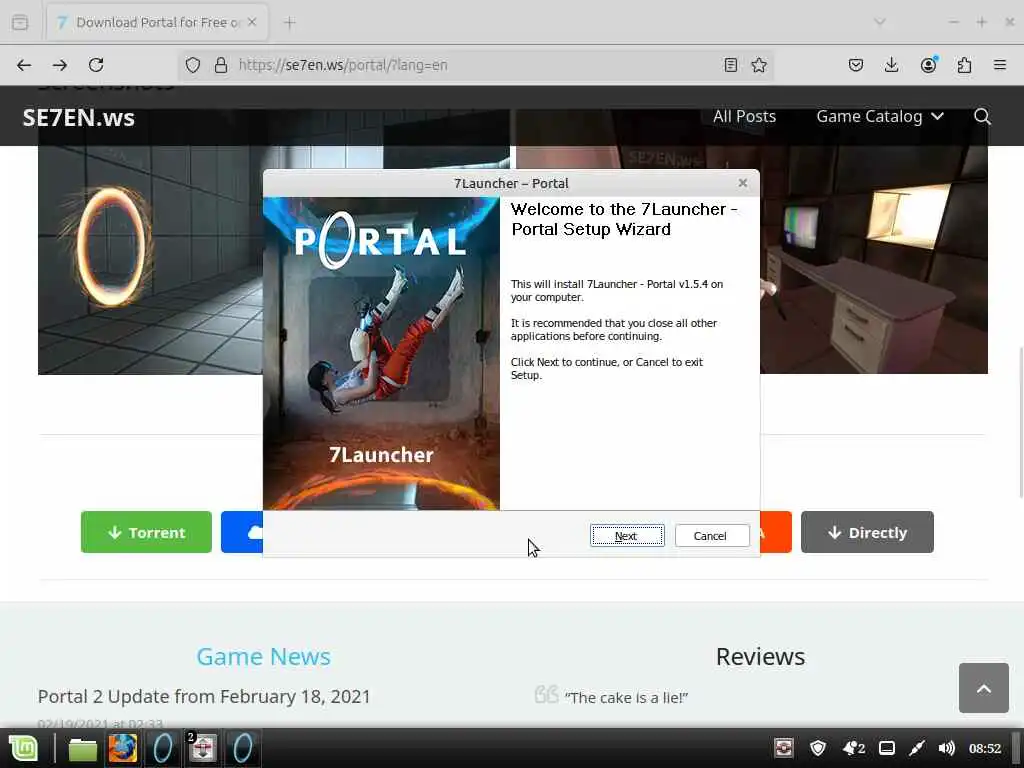1024x768 pixels.
Task: Select the first Portal taskbar window icon
Action: [163, 748]
